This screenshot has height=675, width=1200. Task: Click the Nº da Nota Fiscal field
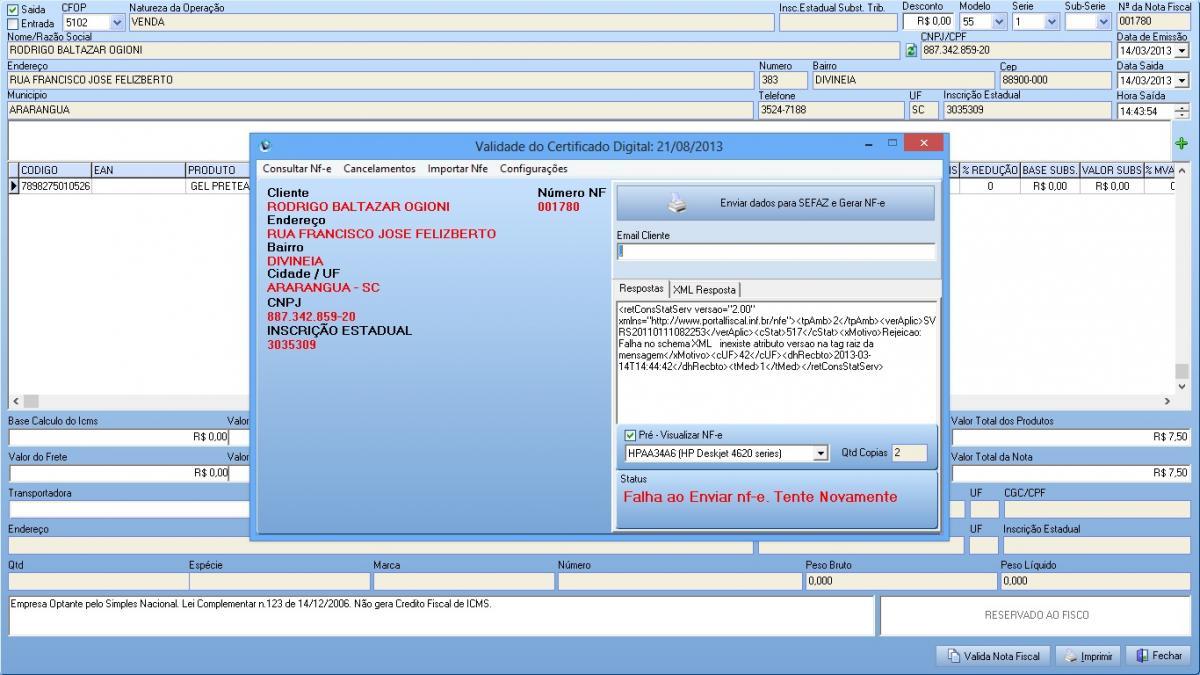click(x=1153, y=21)
